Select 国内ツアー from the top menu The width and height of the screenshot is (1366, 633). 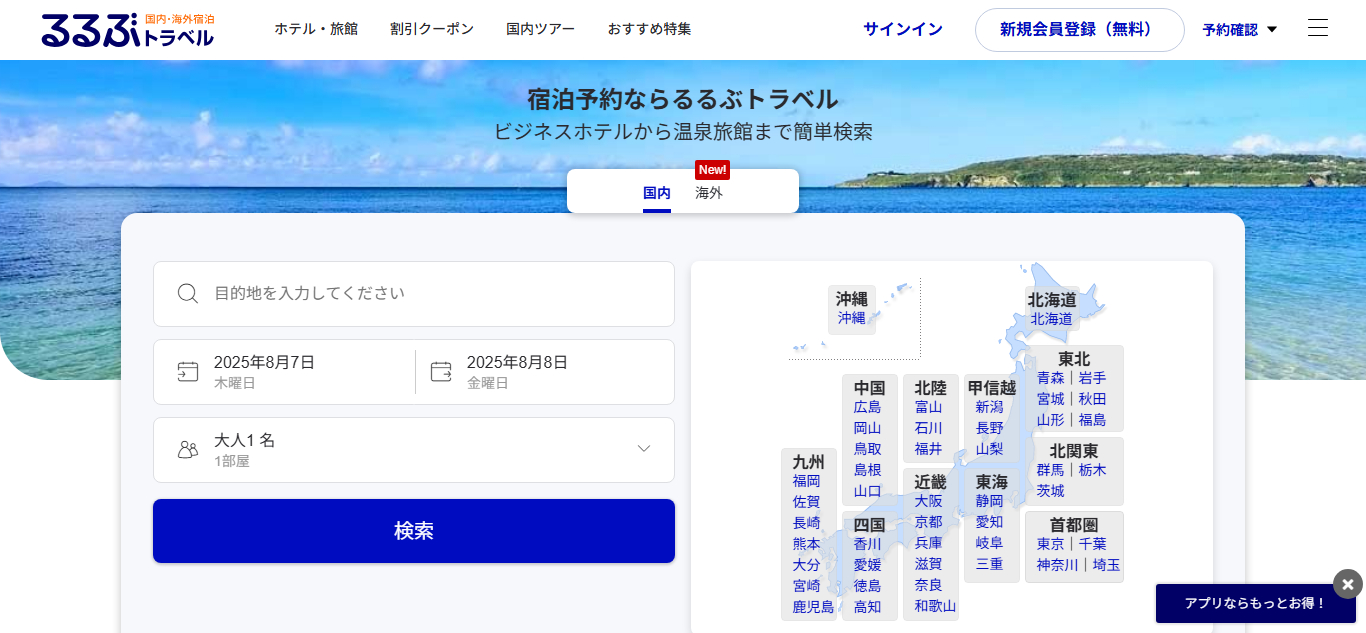click(539, 29)
